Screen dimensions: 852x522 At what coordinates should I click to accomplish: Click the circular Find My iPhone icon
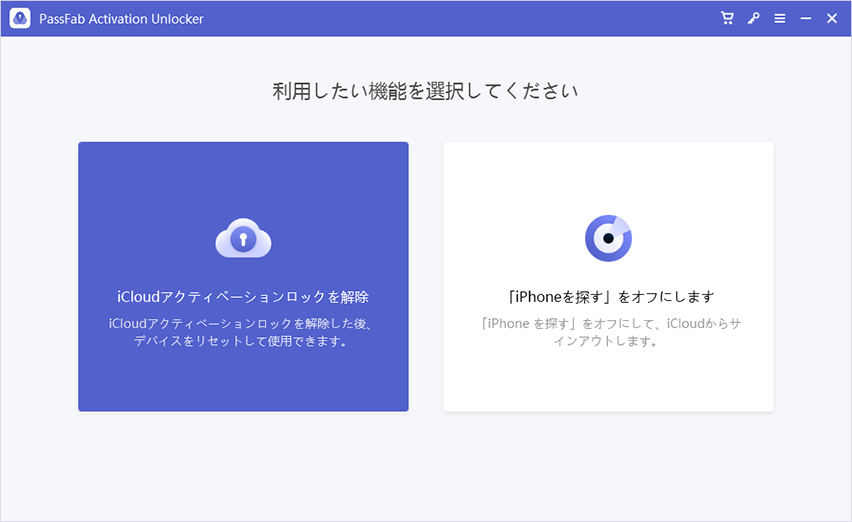pos(609,238)
